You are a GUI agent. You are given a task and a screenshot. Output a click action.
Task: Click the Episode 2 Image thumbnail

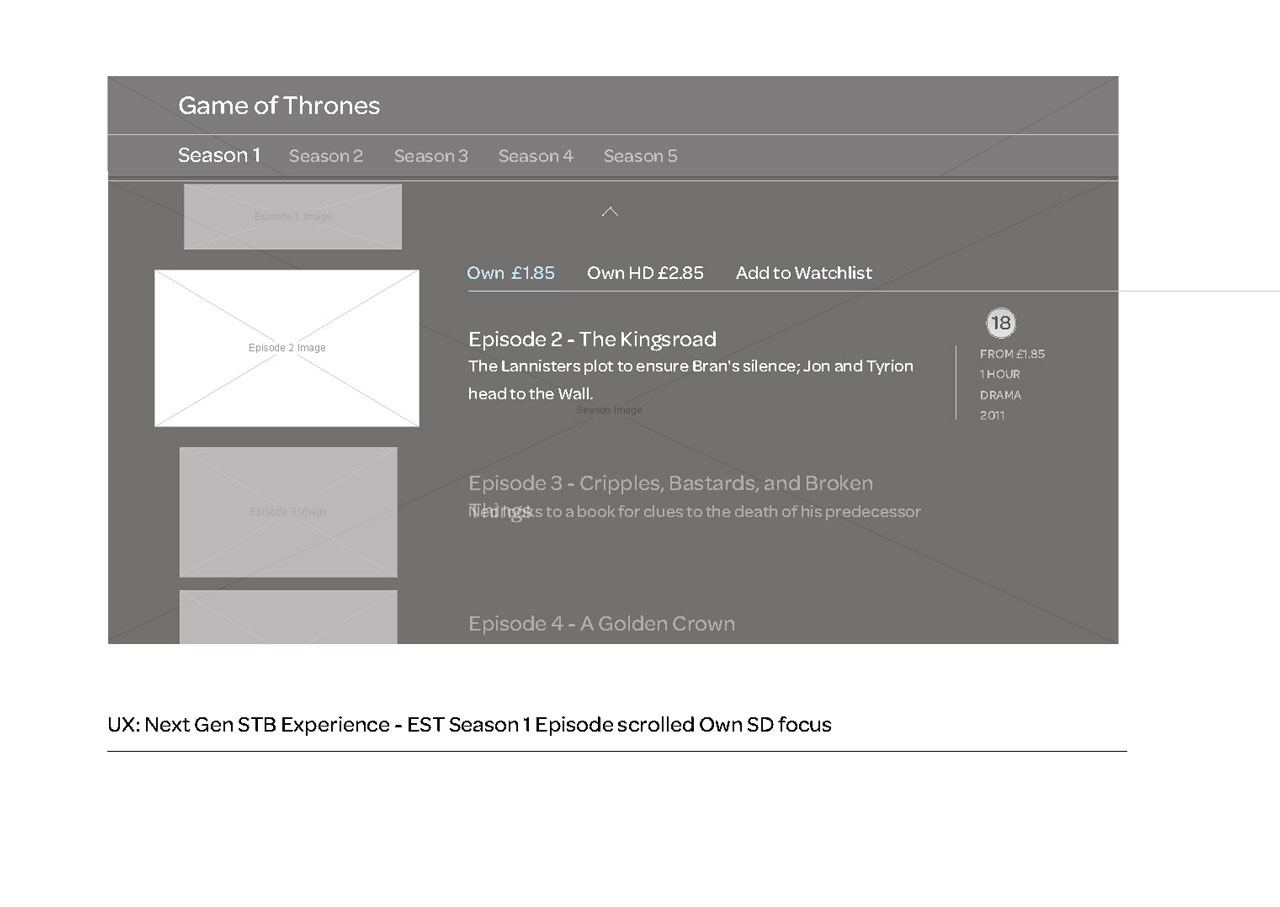[287, 348]
